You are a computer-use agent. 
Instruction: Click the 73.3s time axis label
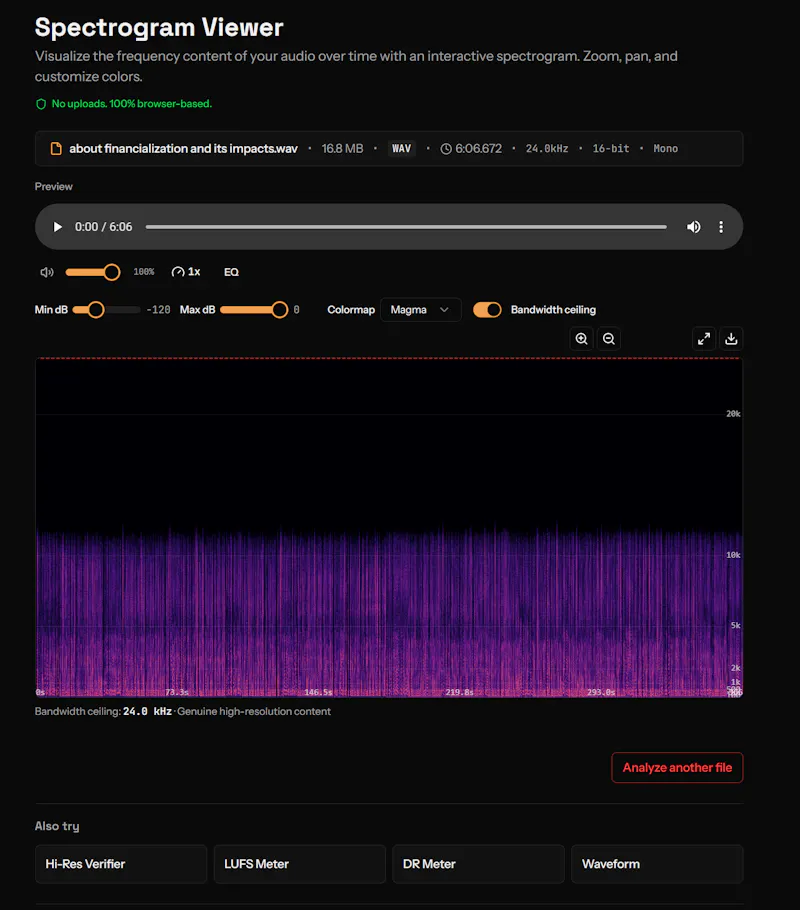(x=177, y=692)
